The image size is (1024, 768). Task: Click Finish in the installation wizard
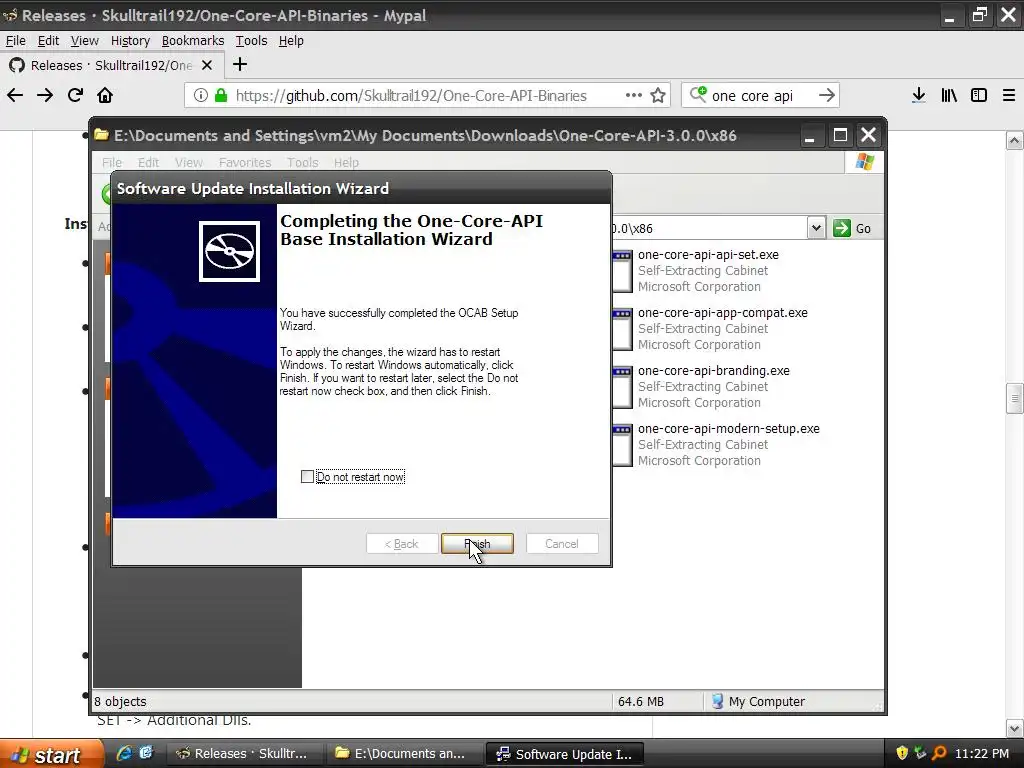tap(477, 543)
